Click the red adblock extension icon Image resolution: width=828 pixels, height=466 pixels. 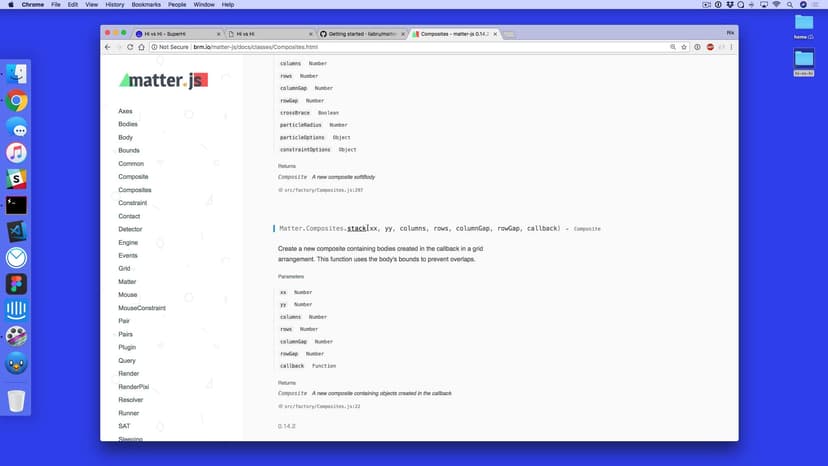point(710,47)
